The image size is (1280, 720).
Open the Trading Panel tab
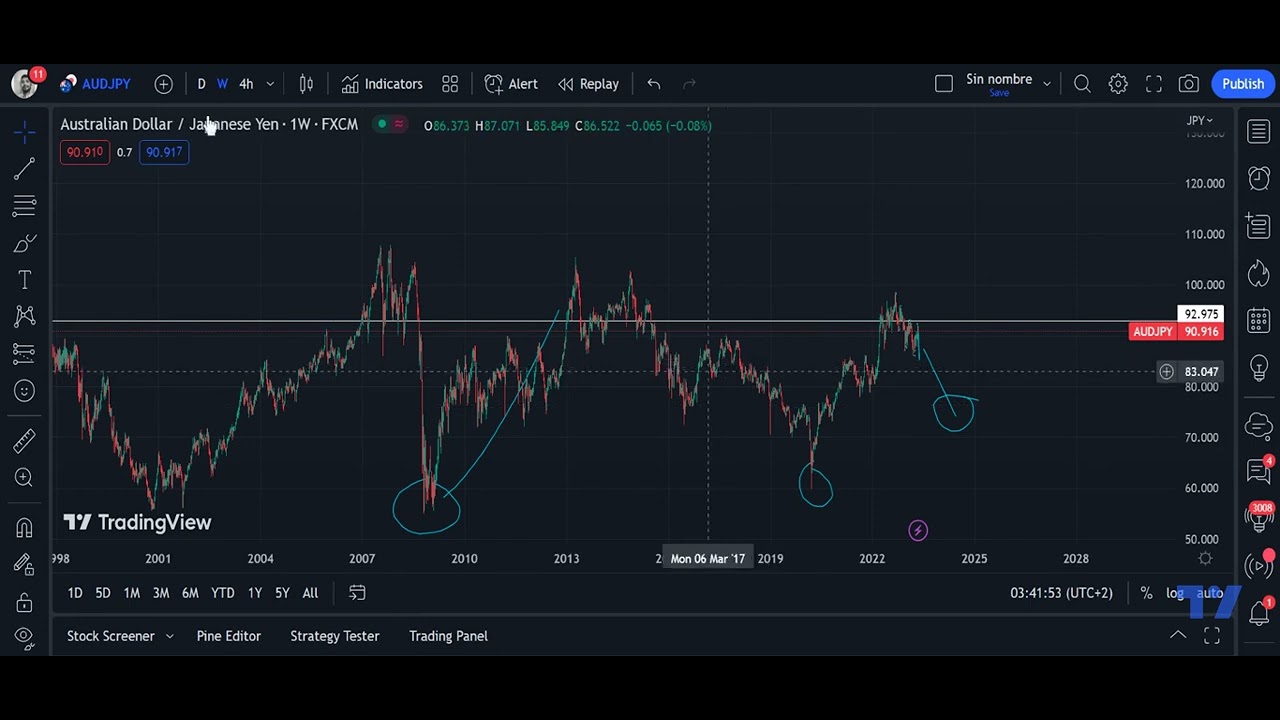[x=448, y=636]
